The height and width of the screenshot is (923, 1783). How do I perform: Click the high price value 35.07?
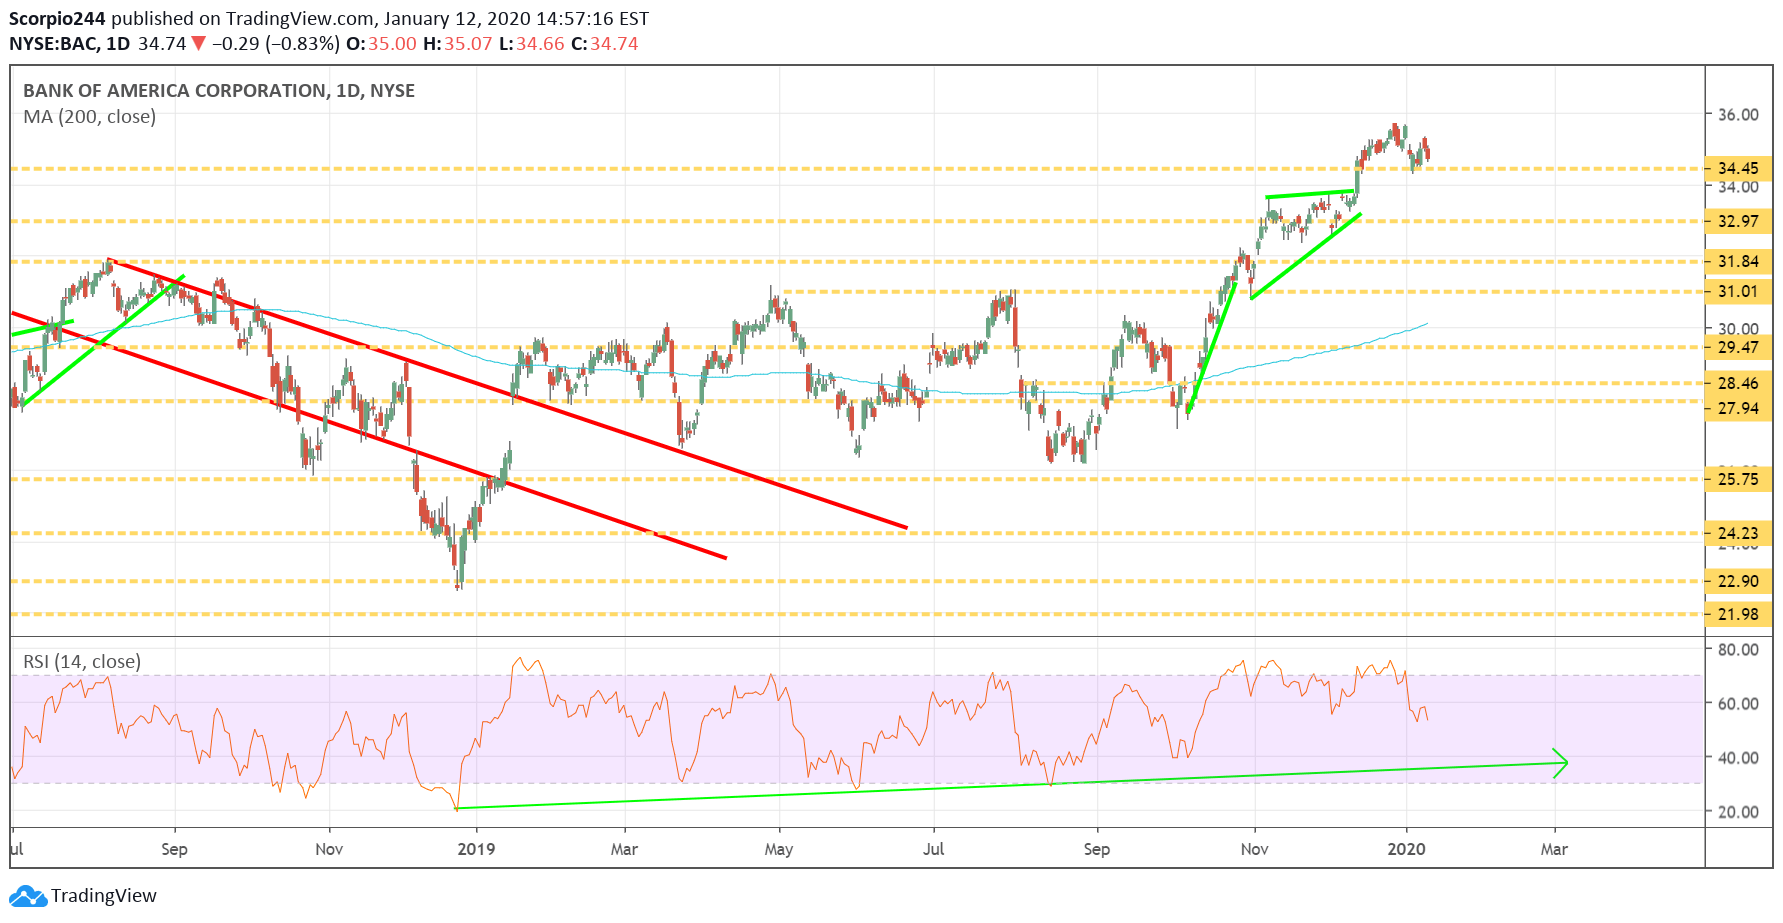pos(468,44)
